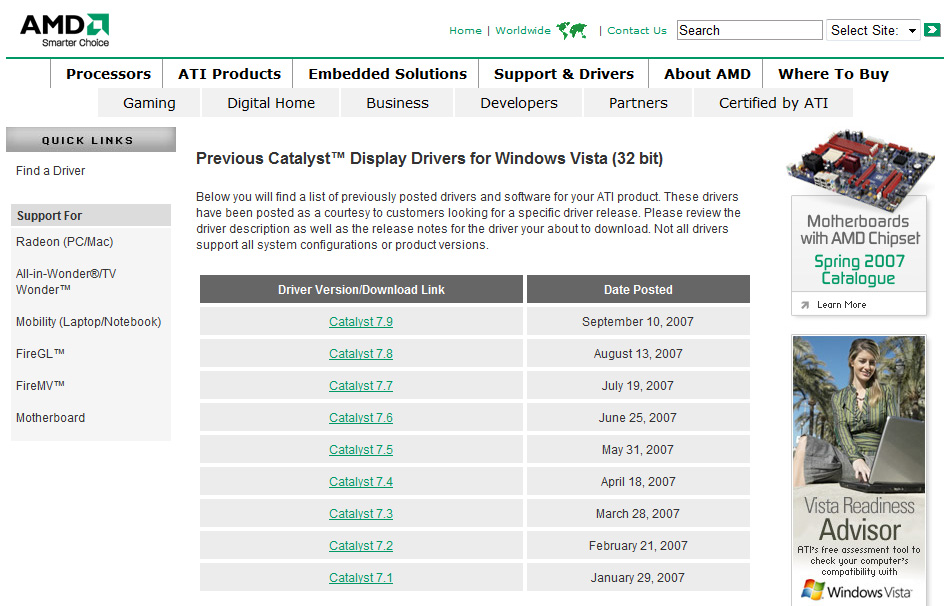
Task: Open the About AMD menu
Action: tap(707, 74)
